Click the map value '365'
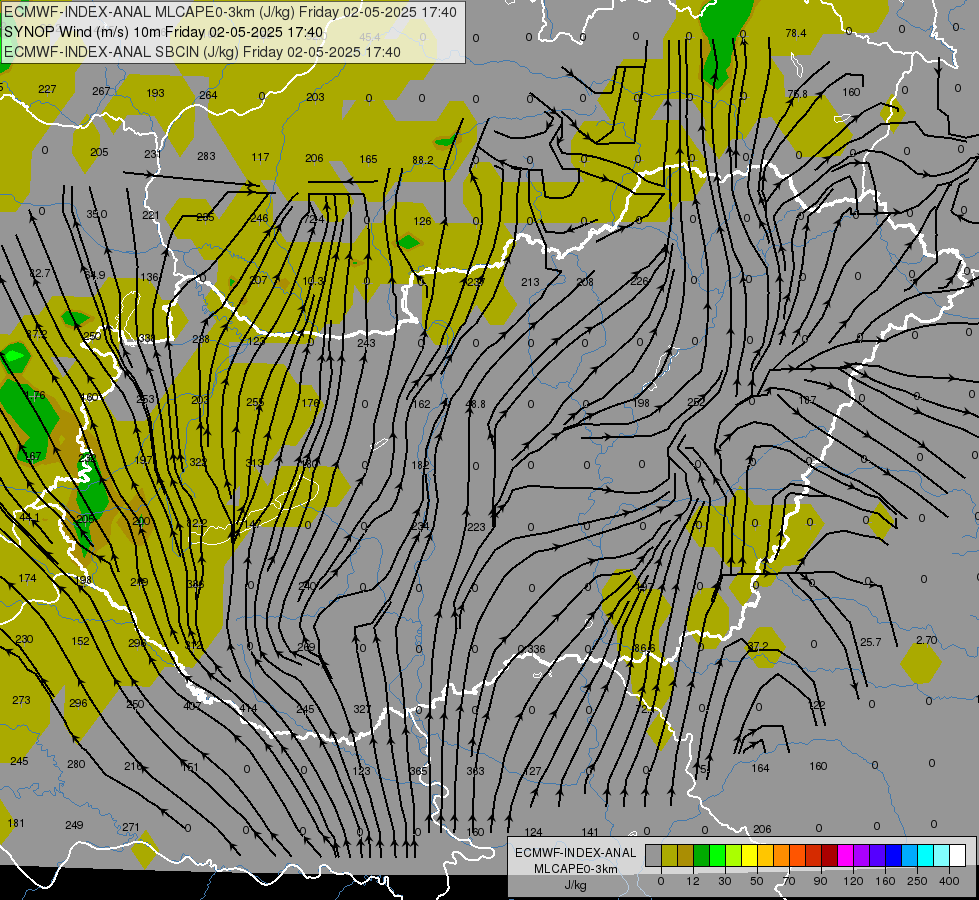Image resolution: width=979 pixels, height=900 pixels. coord(418,771)
